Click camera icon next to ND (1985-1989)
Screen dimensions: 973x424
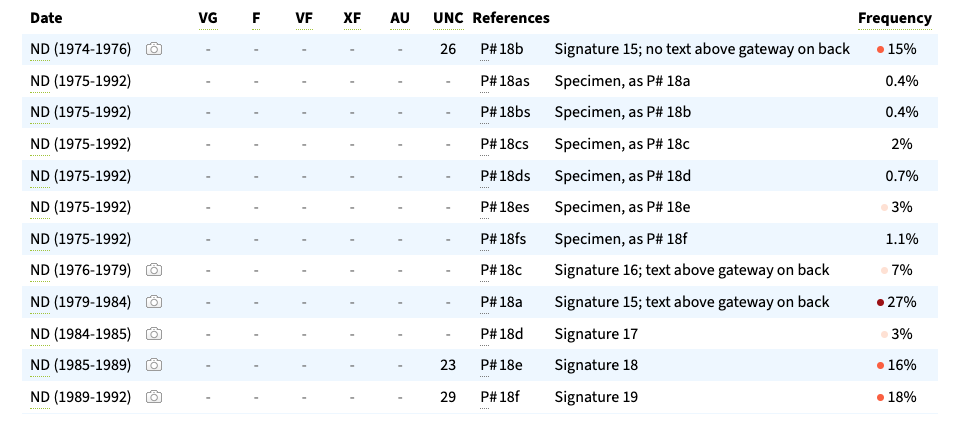[x=154, y=365]
